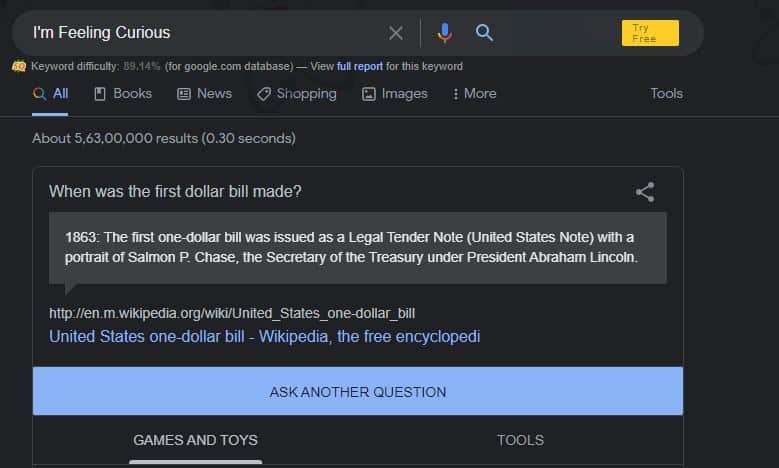Clear the search box with X icon
The height and width of the screenshot is (468, 779).
(395, 33)
